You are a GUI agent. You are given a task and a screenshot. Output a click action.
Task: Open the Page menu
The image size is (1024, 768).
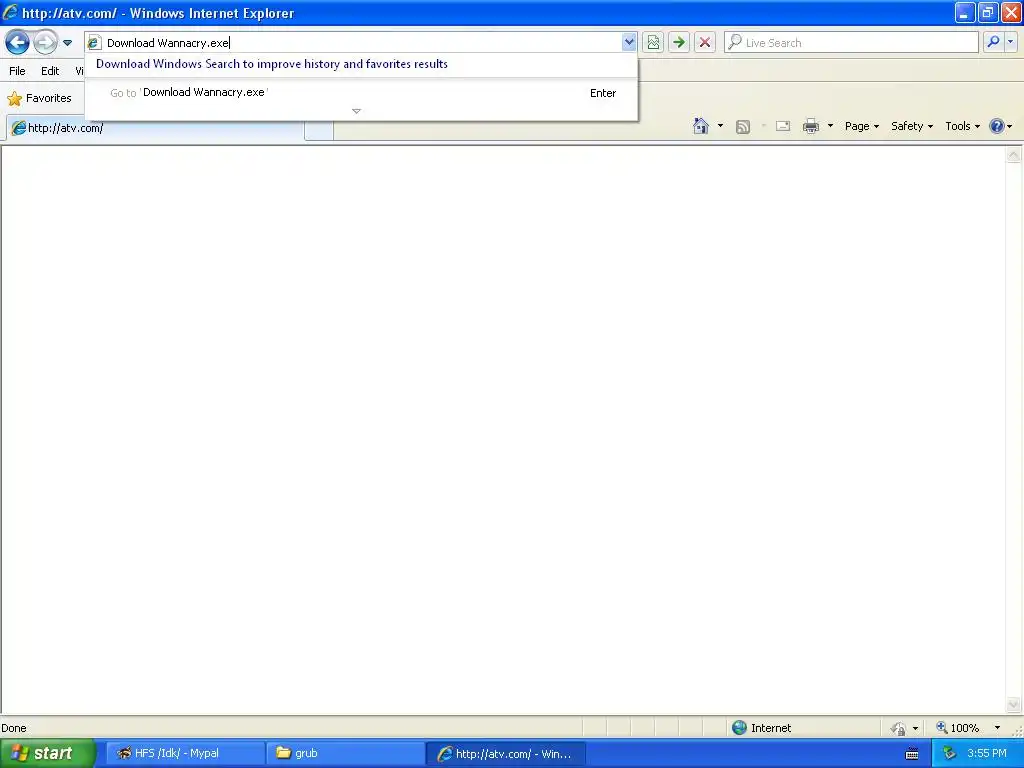click(861, 127)
